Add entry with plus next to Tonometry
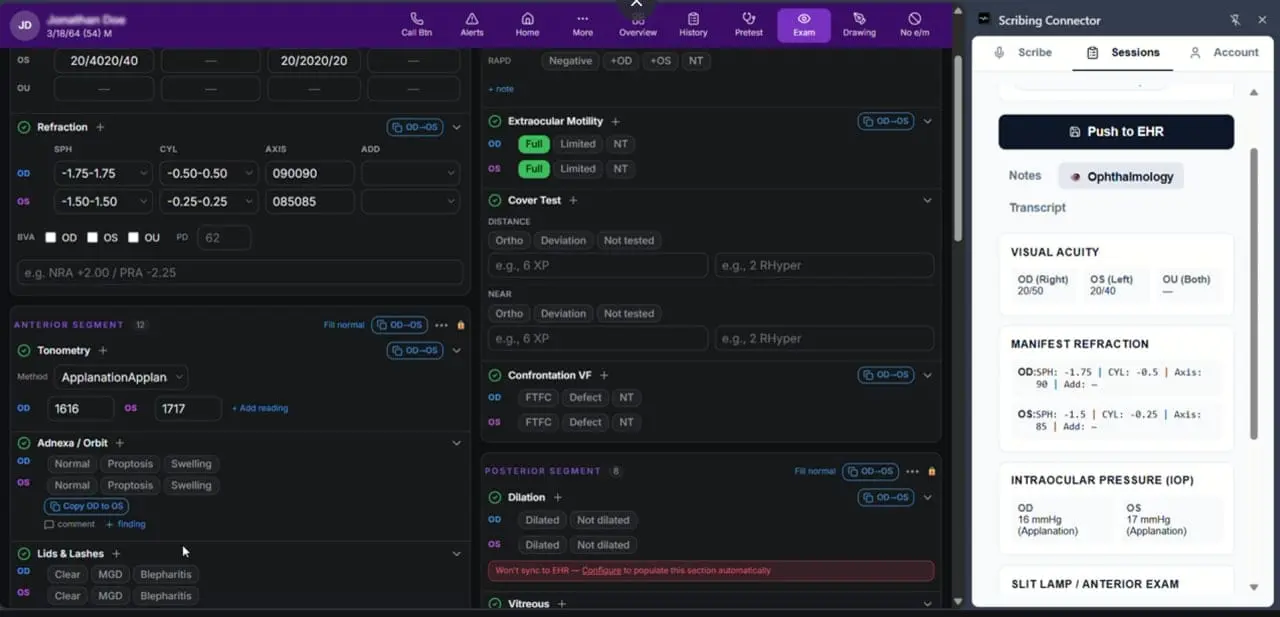The image size is (1280, 617). point(103,350)
